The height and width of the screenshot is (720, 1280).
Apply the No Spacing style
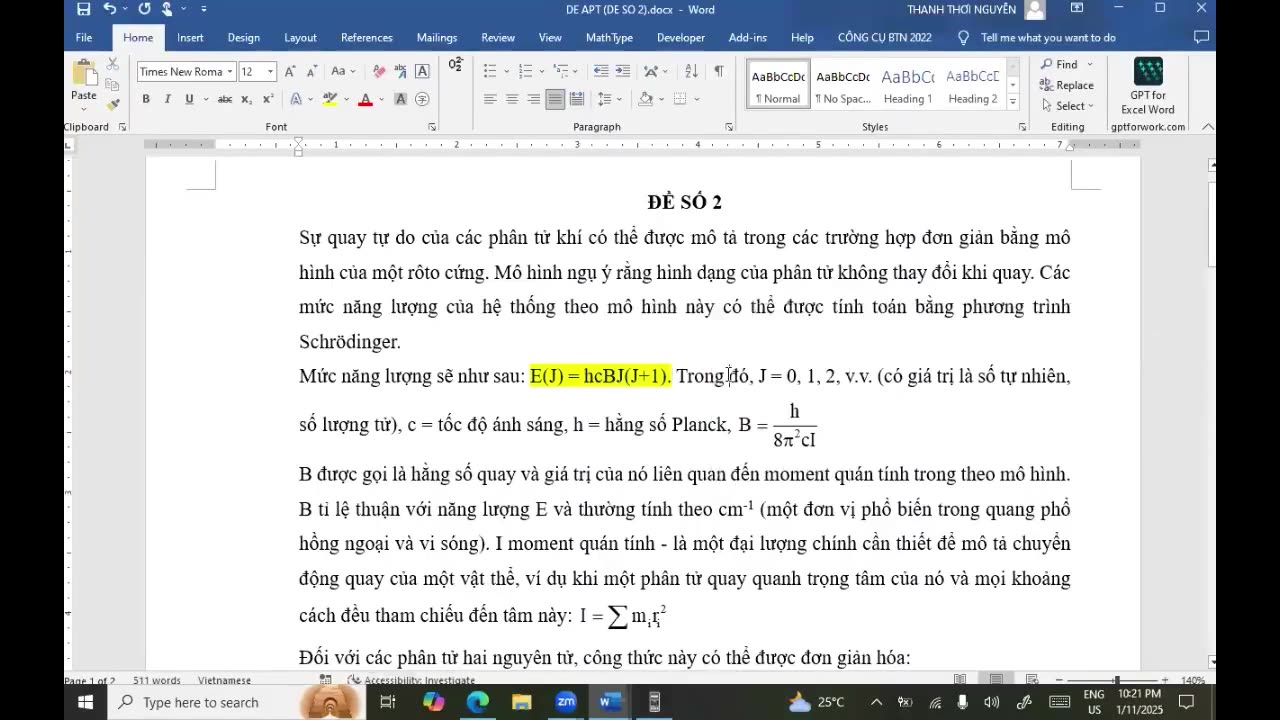843,86
